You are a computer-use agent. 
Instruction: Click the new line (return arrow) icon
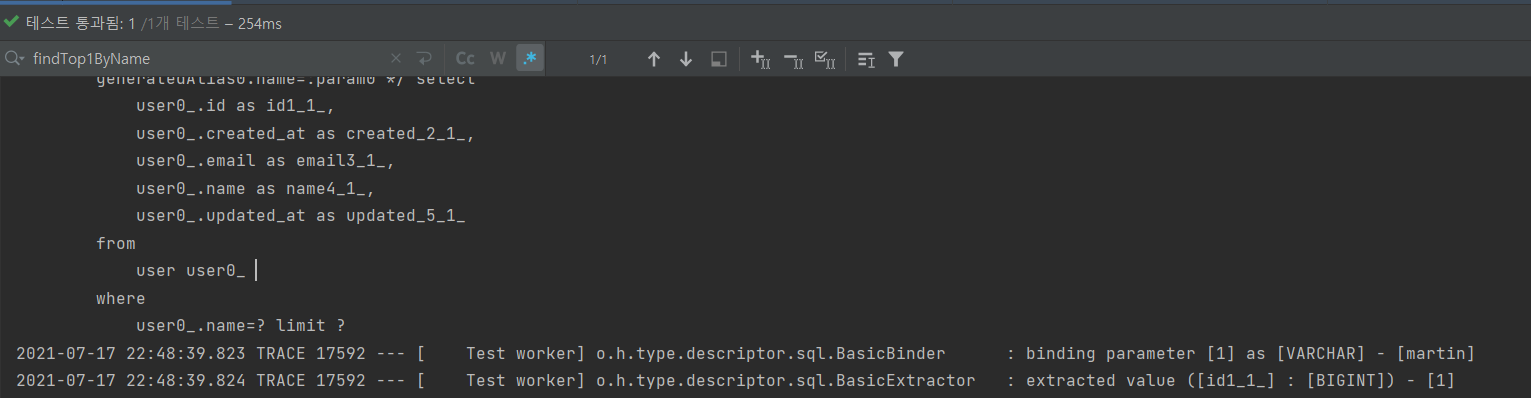pos(424,59)
